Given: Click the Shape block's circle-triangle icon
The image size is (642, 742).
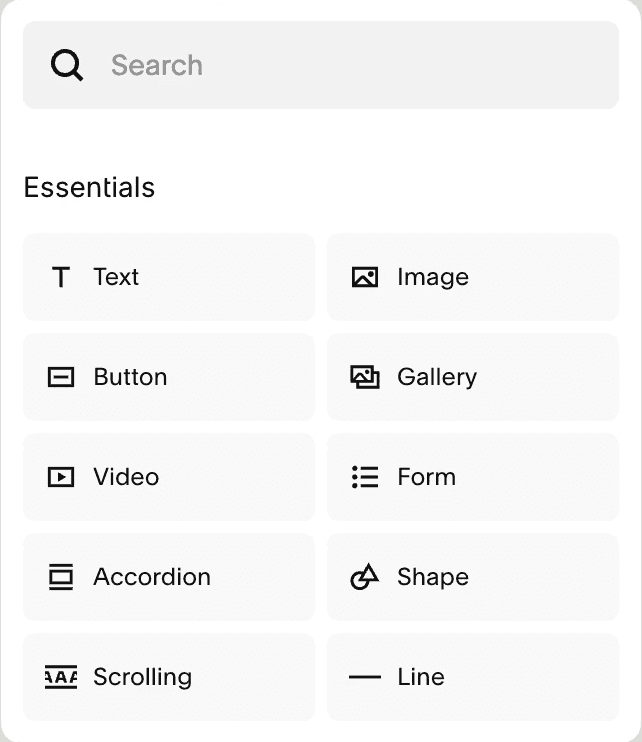Looking at the screenshot, I should click(365, 577).
